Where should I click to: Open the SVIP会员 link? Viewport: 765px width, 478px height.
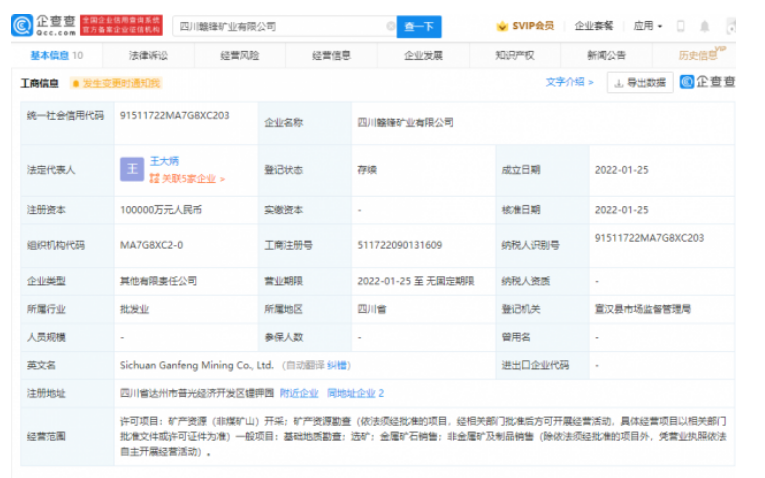click(533, 26)
